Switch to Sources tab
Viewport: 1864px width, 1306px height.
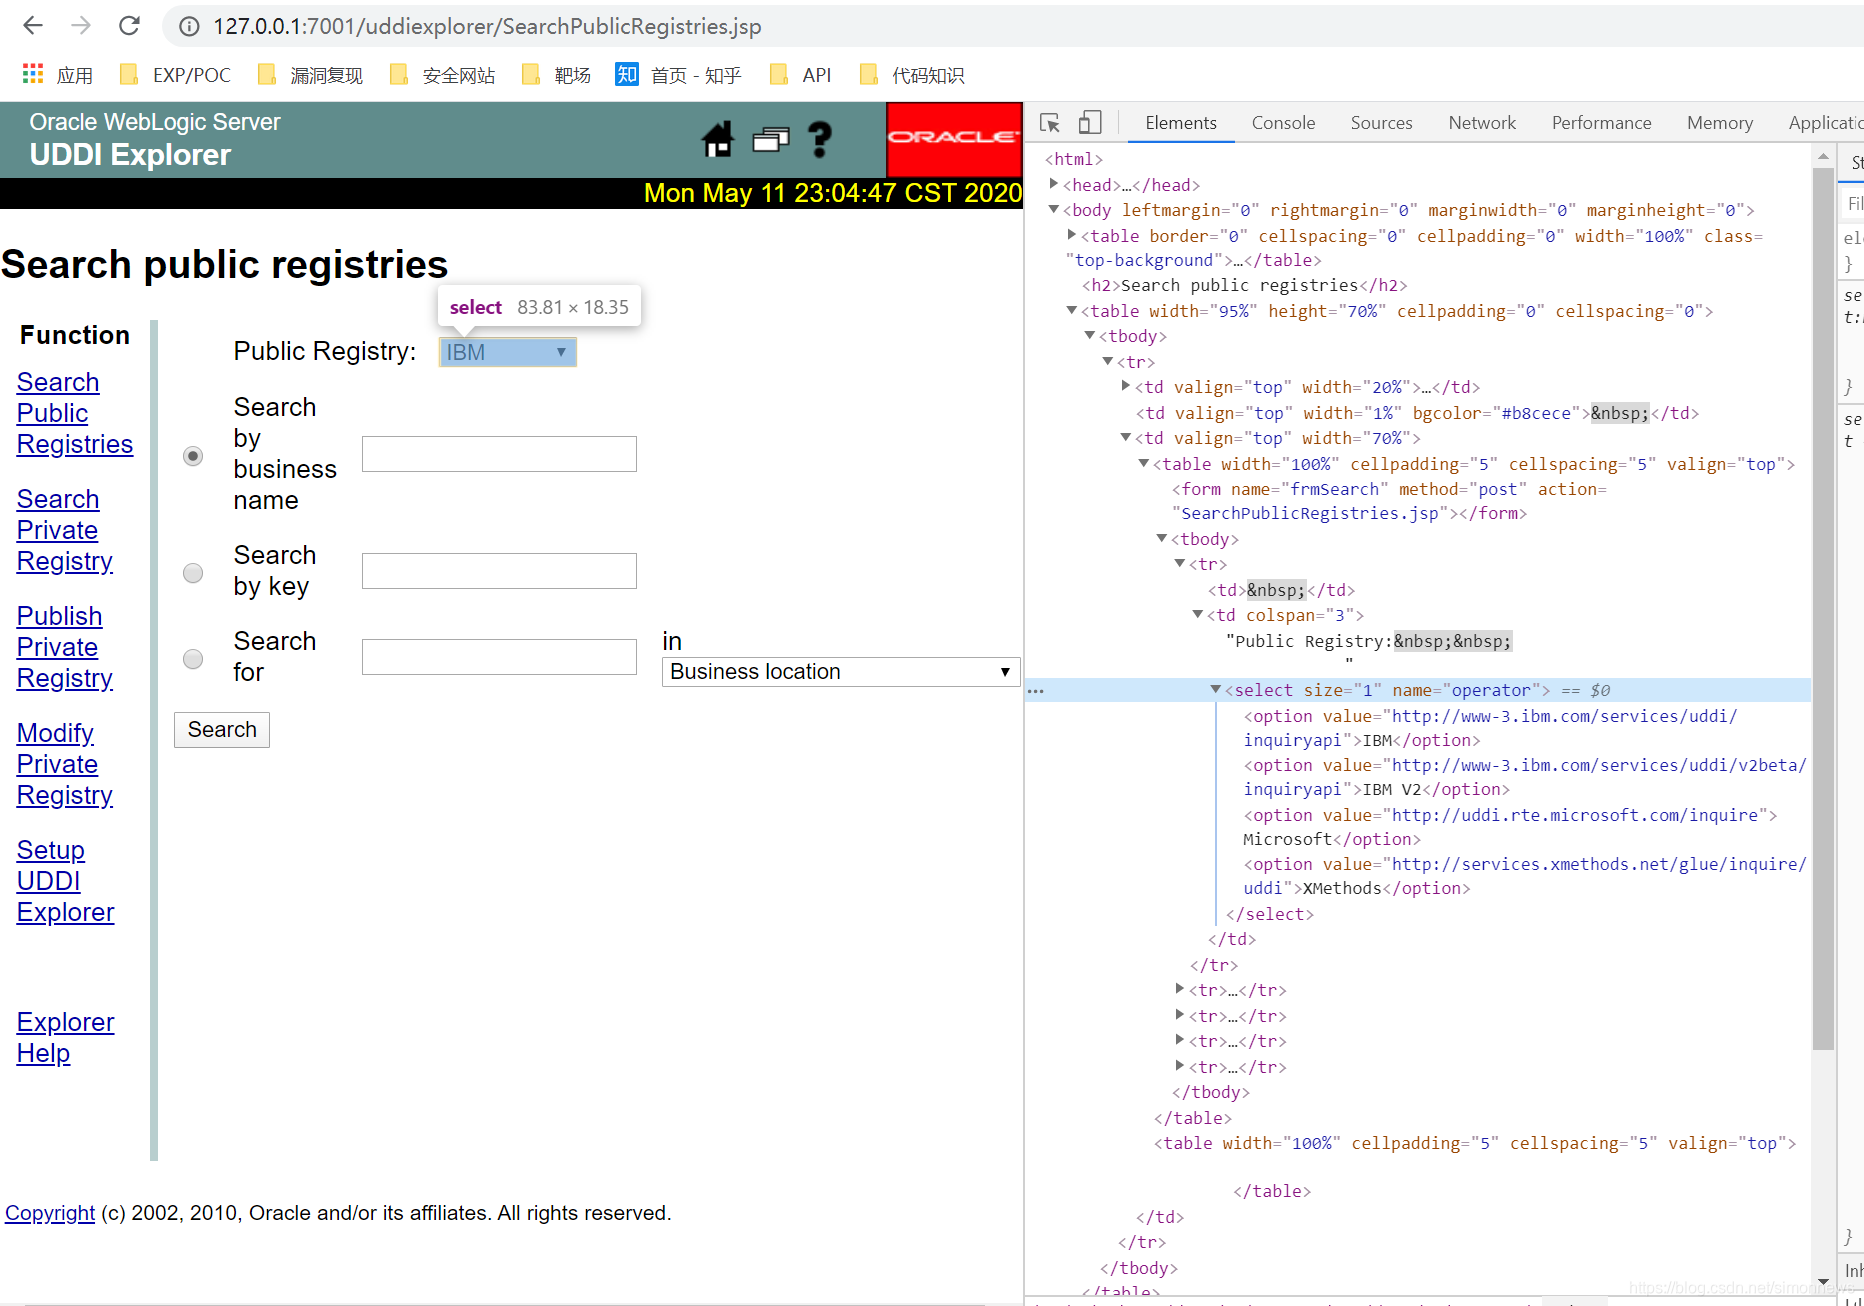click(x=1381, y=123)
